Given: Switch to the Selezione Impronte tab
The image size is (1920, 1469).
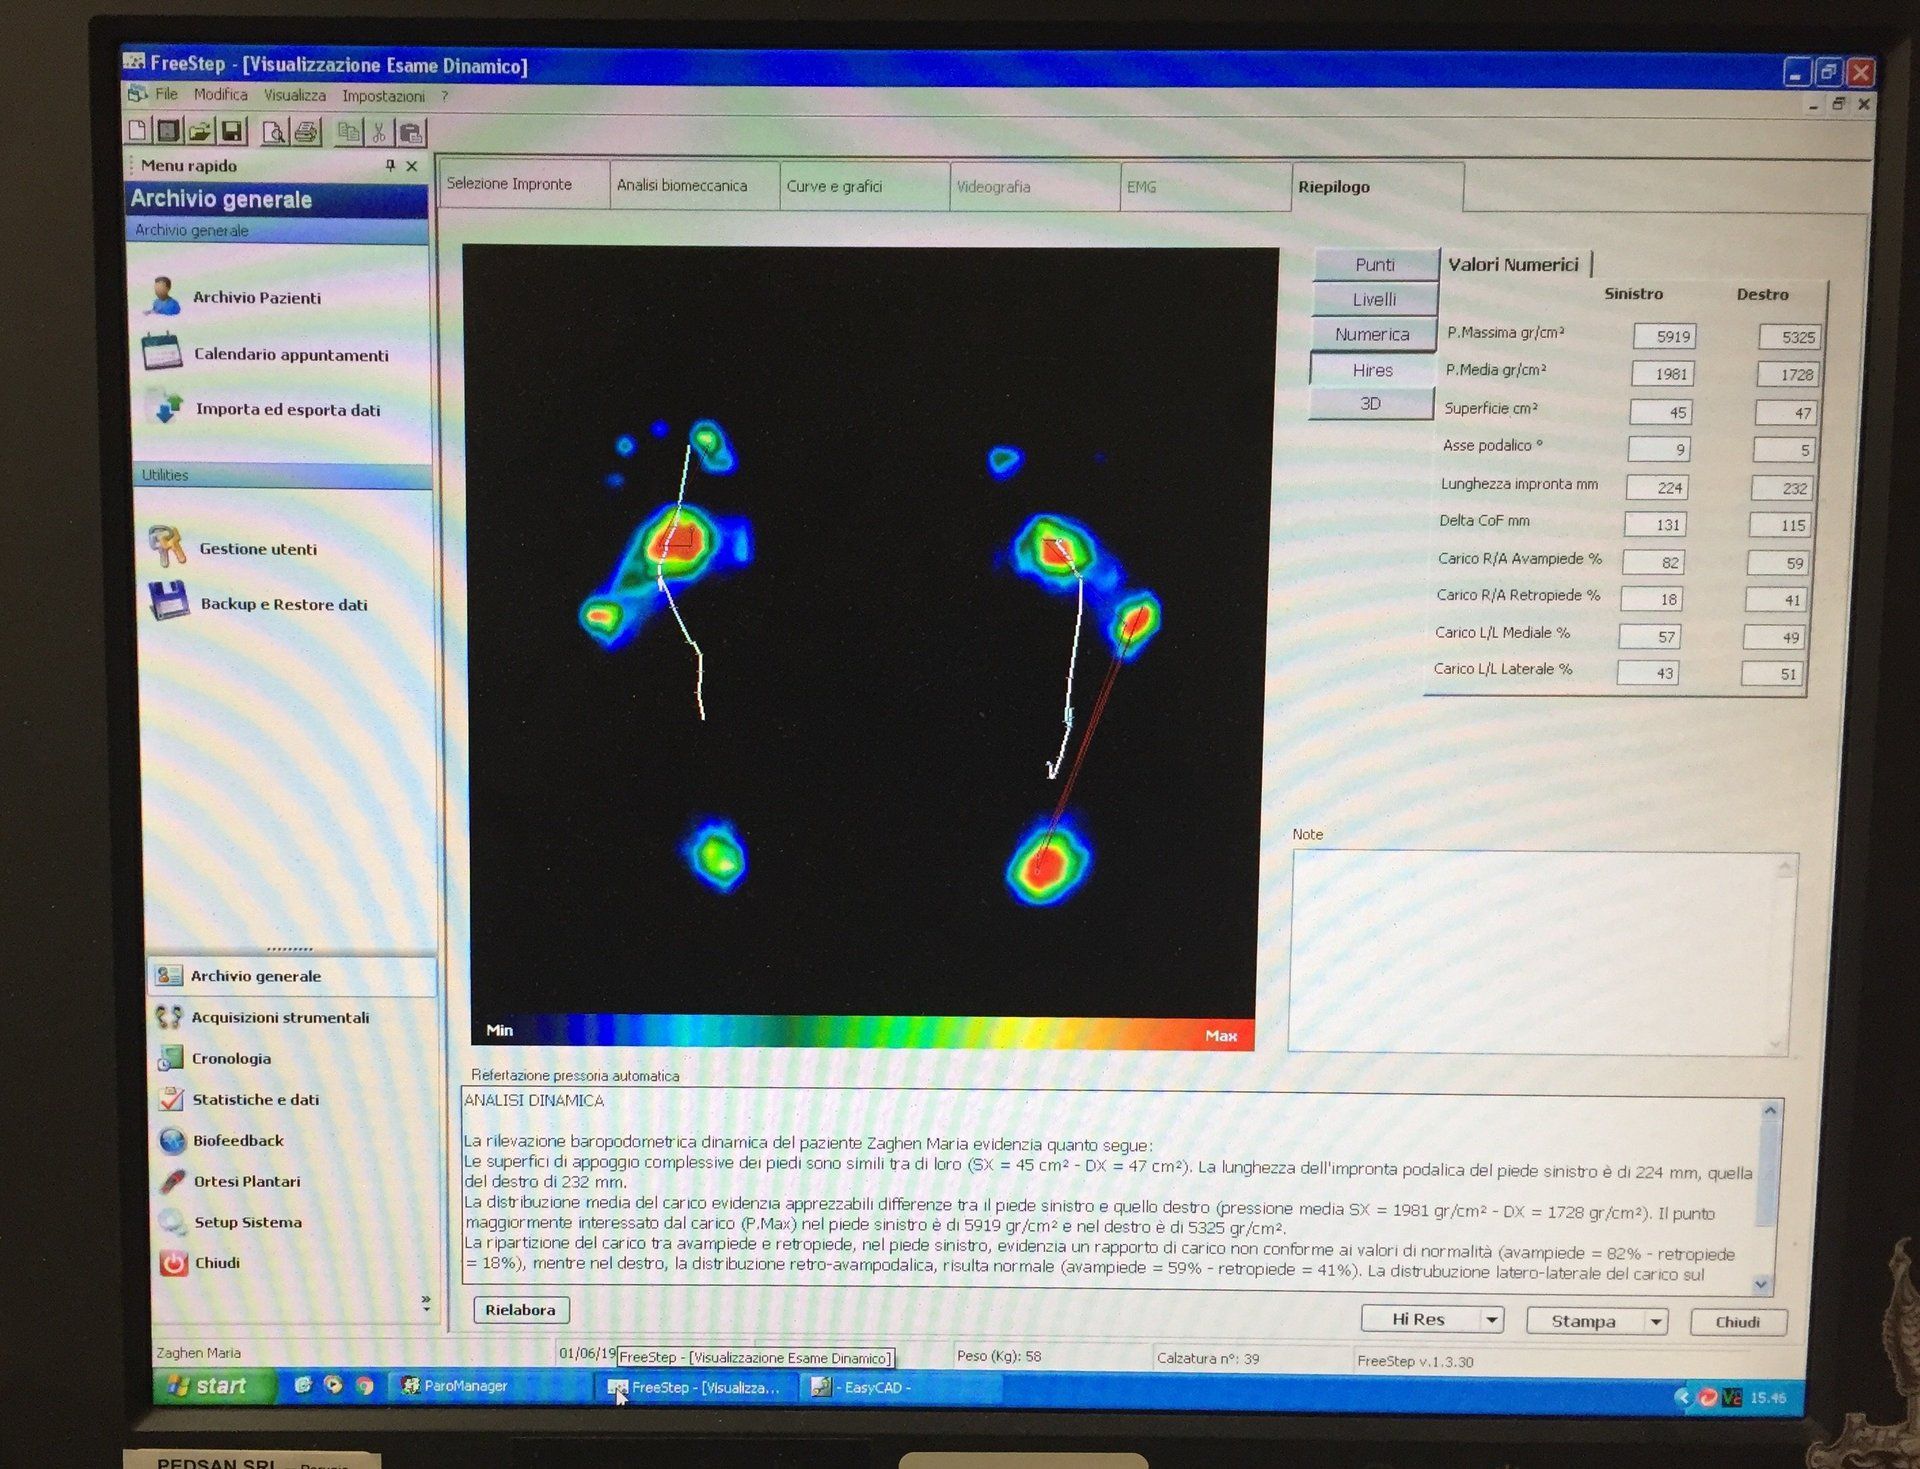Looking at the screenshot, I should [x=524, y=184].
